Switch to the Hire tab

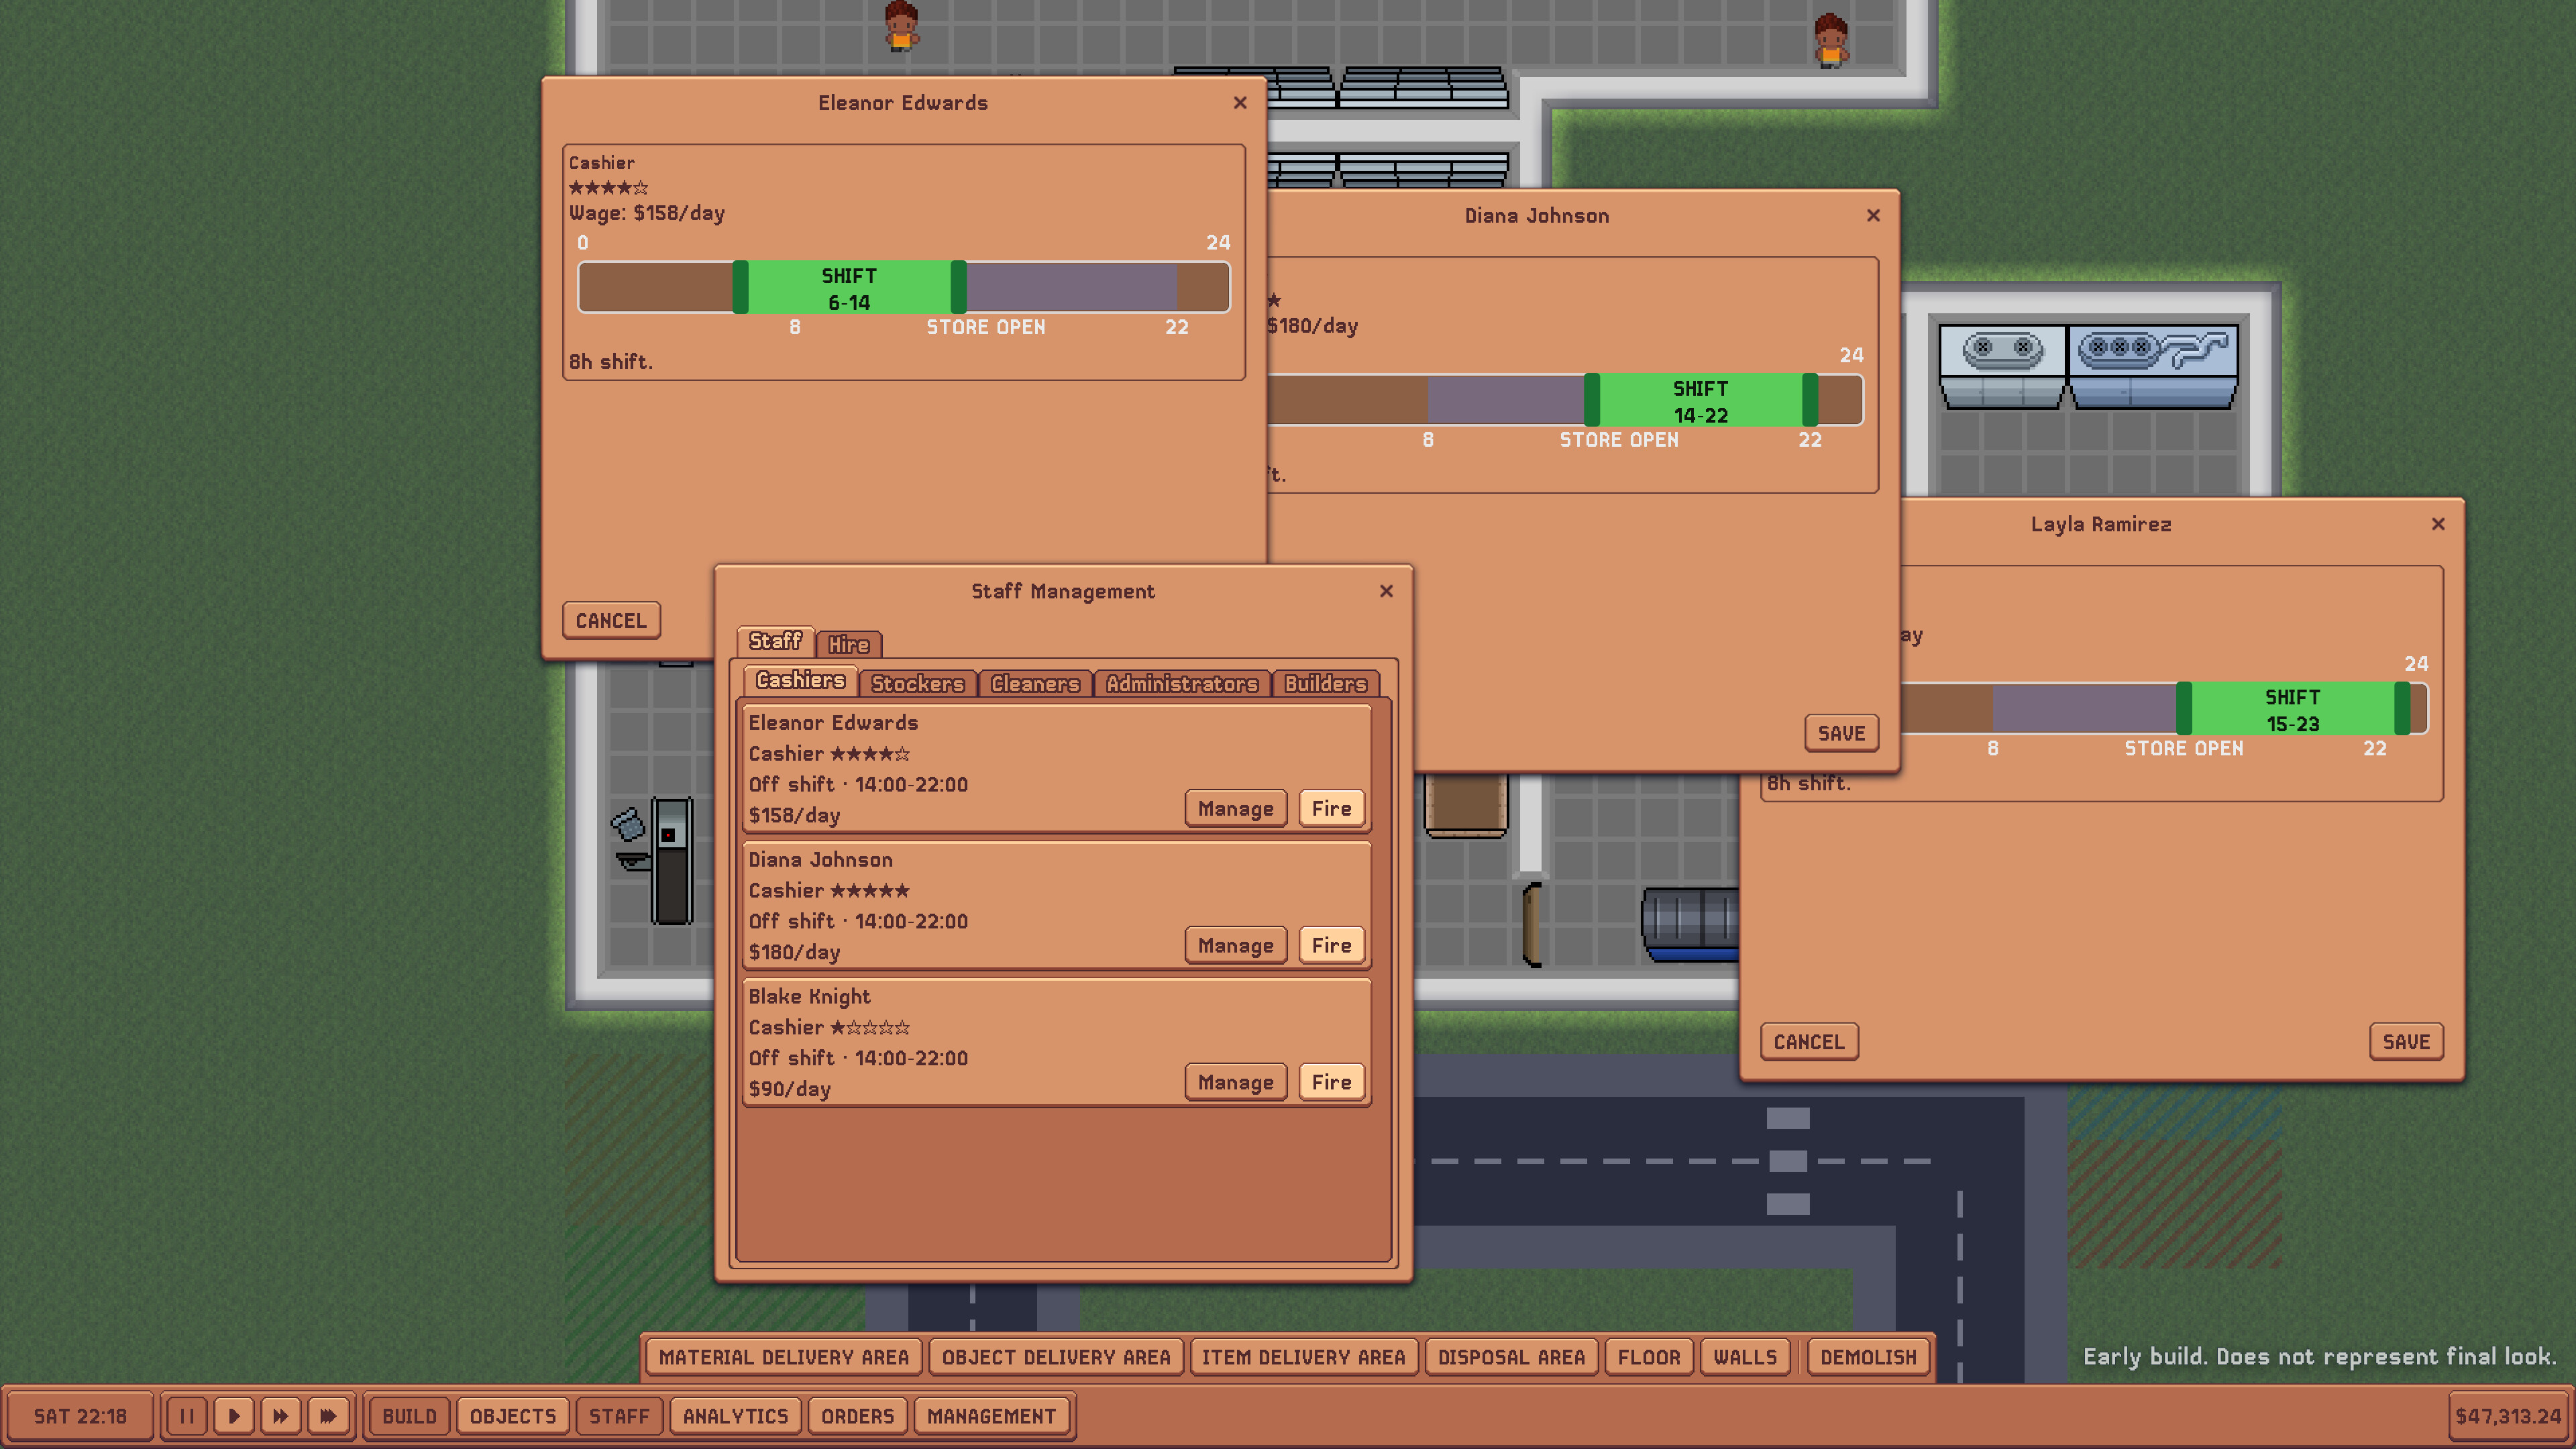coord(848,644)
